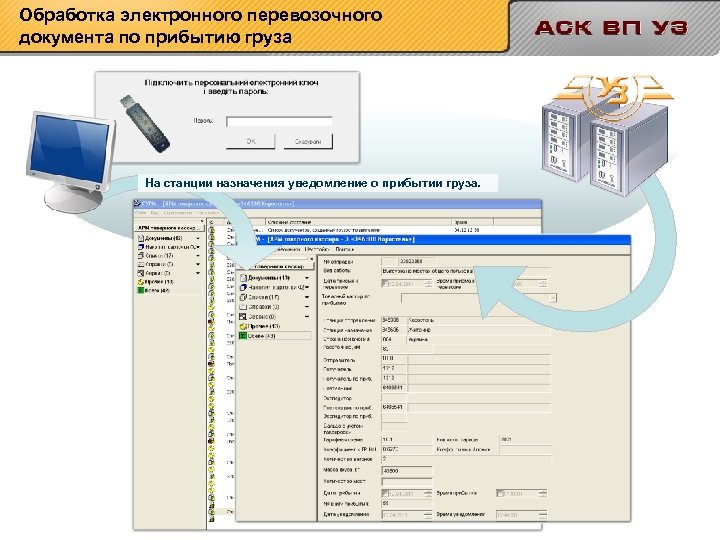Select Всего (43) row in front window
This screenshot has height=540, width=720.
point(275,336)
